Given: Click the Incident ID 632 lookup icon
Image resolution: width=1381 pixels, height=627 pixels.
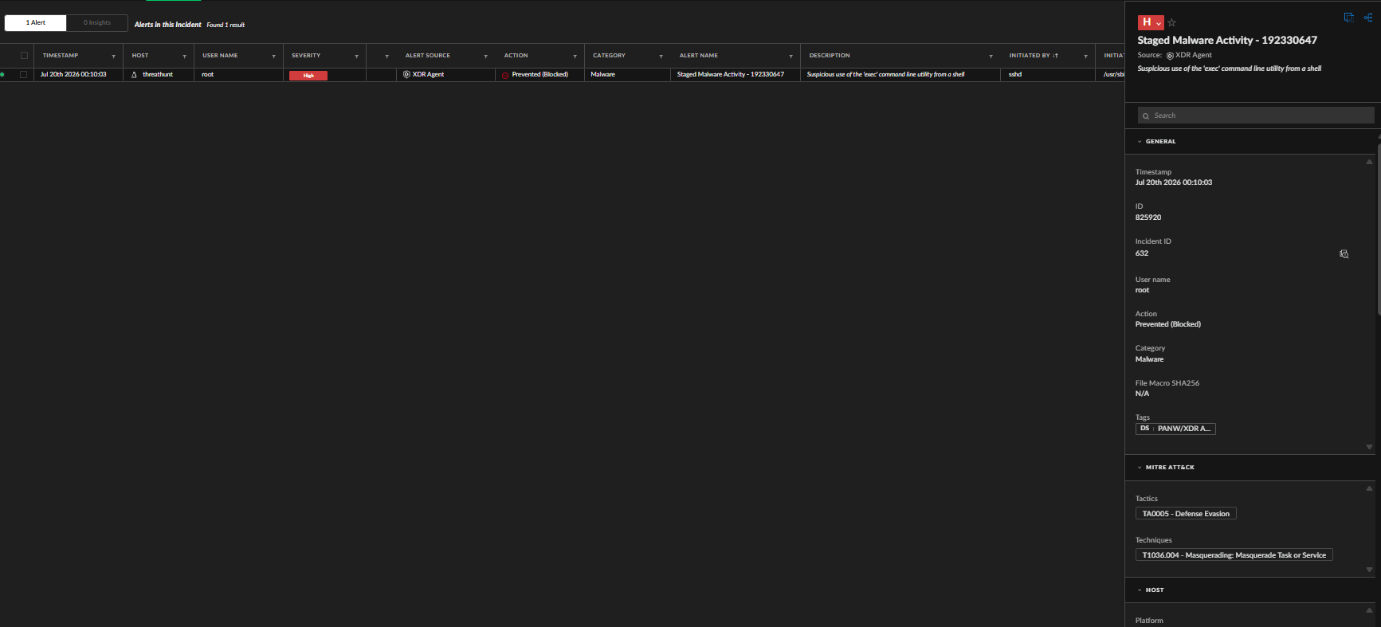Looking at the screenshot, I should click(1344, 254).
